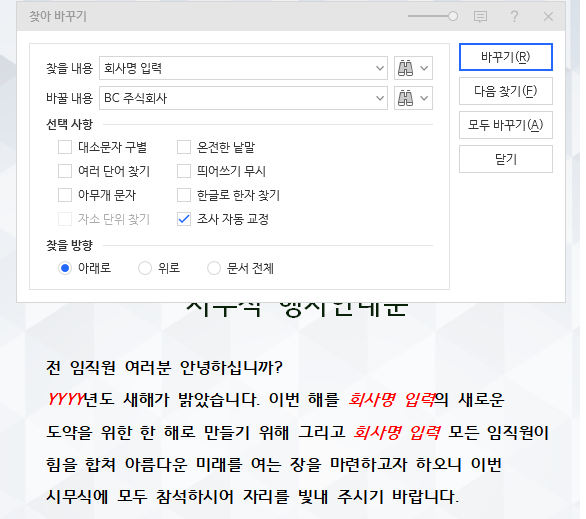Click red 회사명 입력 before 의 새로운
This screenshot has width=586, height=519.
pos(391,399)
